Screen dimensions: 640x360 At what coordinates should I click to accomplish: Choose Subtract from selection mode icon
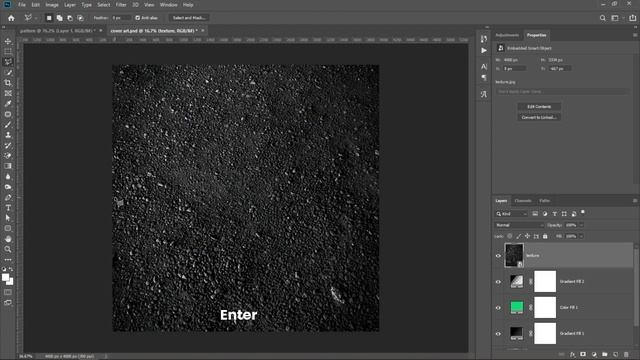70,18
